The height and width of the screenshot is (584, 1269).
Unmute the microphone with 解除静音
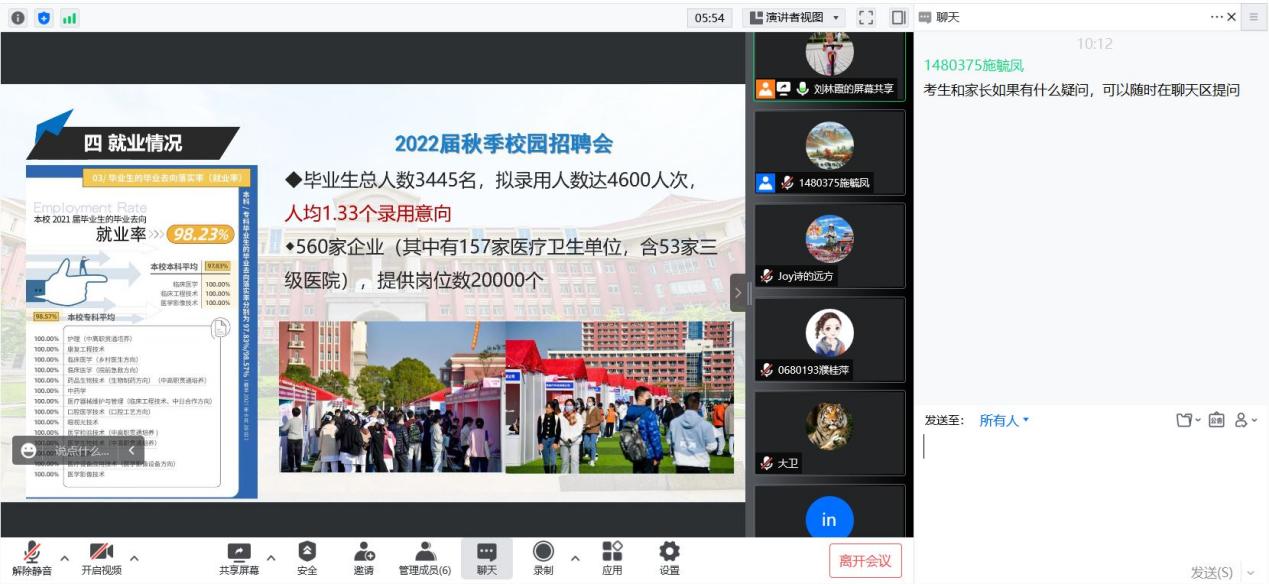[x=32, y=558]
